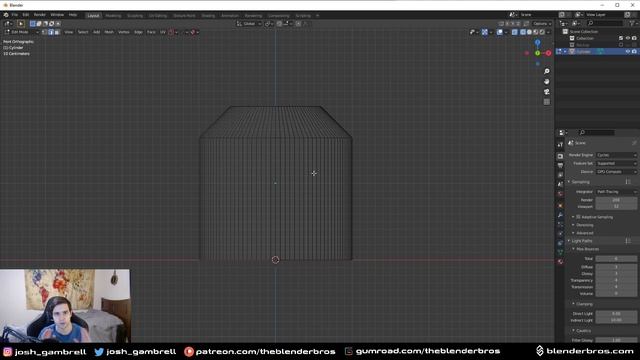The image size is (640, 360).
Task: Open the File menu
Action: (15, 15)
